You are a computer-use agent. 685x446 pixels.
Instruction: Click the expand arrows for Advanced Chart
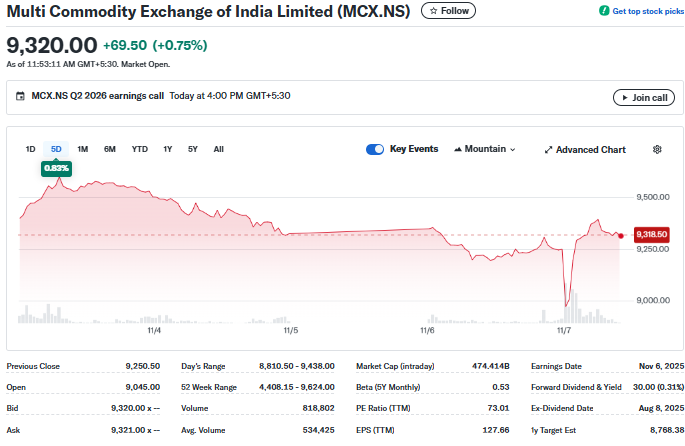click(548, 150)
